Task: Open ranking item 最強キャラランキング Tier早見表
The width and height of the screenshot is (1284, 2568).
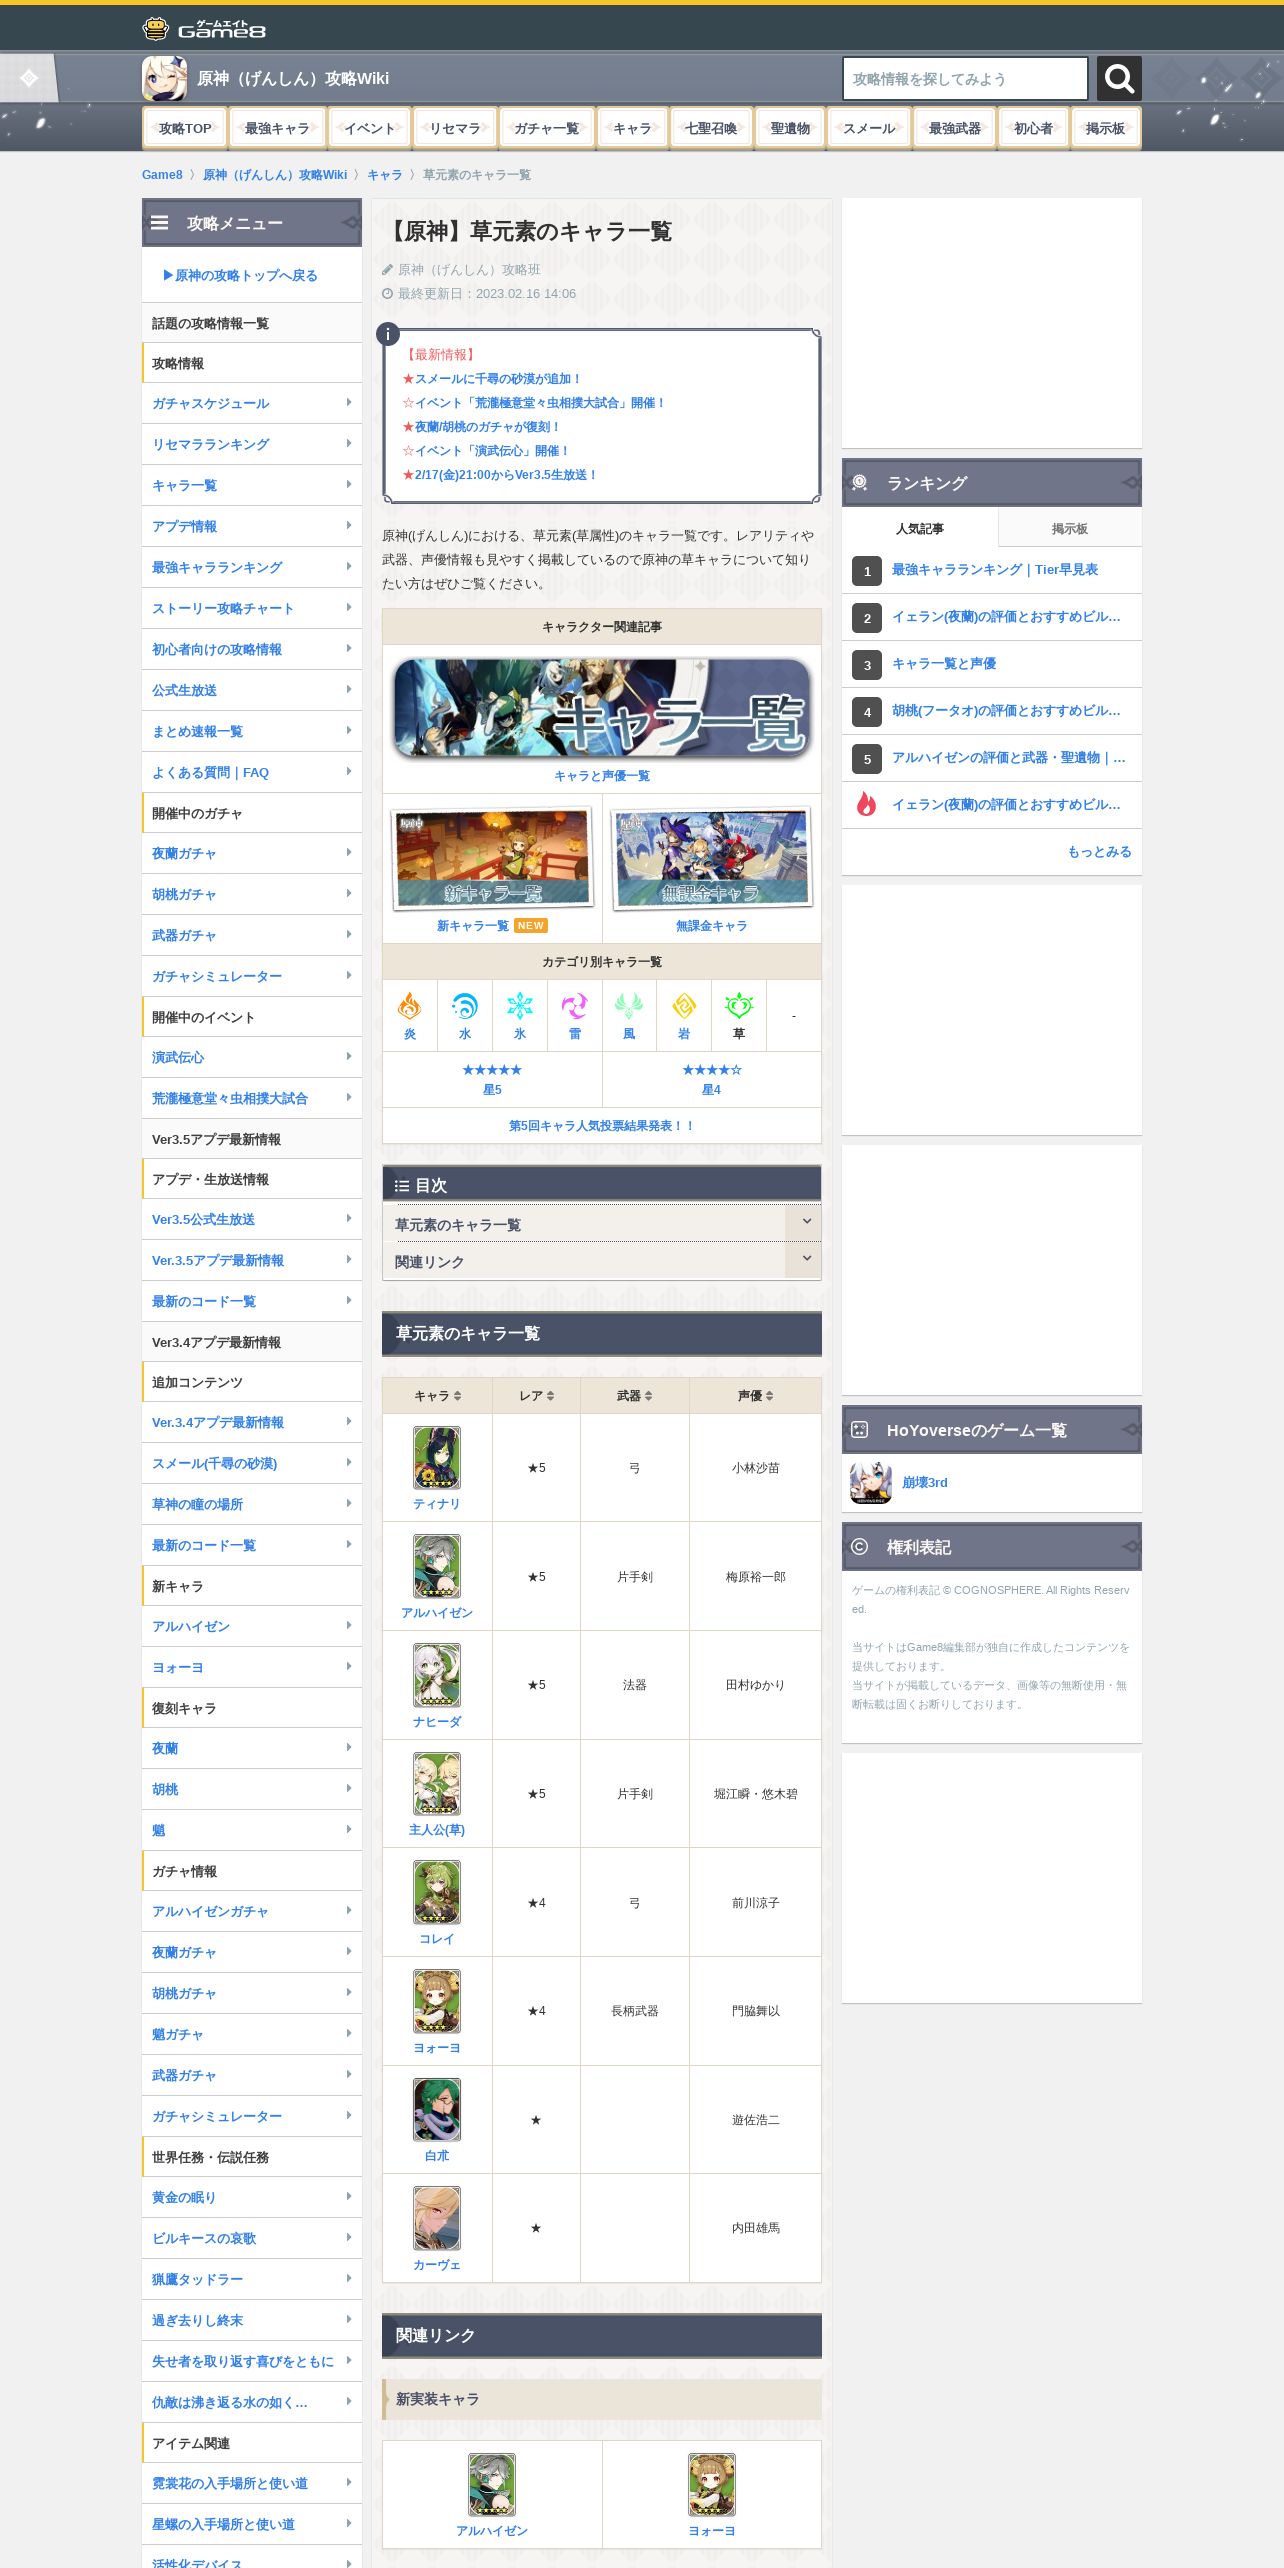Action: (x=994, y=569)
